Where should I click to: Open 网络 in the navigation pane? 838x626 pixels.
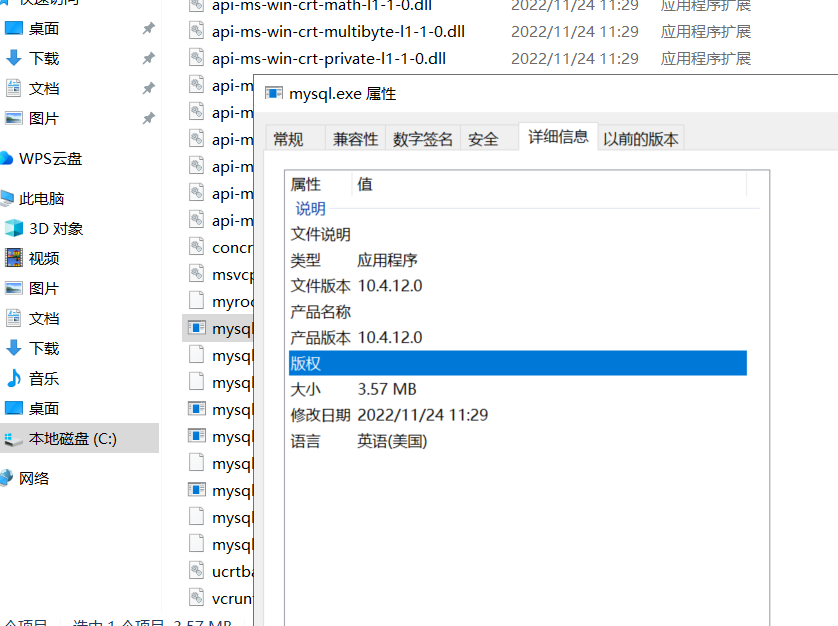click(x=34, y=478)
